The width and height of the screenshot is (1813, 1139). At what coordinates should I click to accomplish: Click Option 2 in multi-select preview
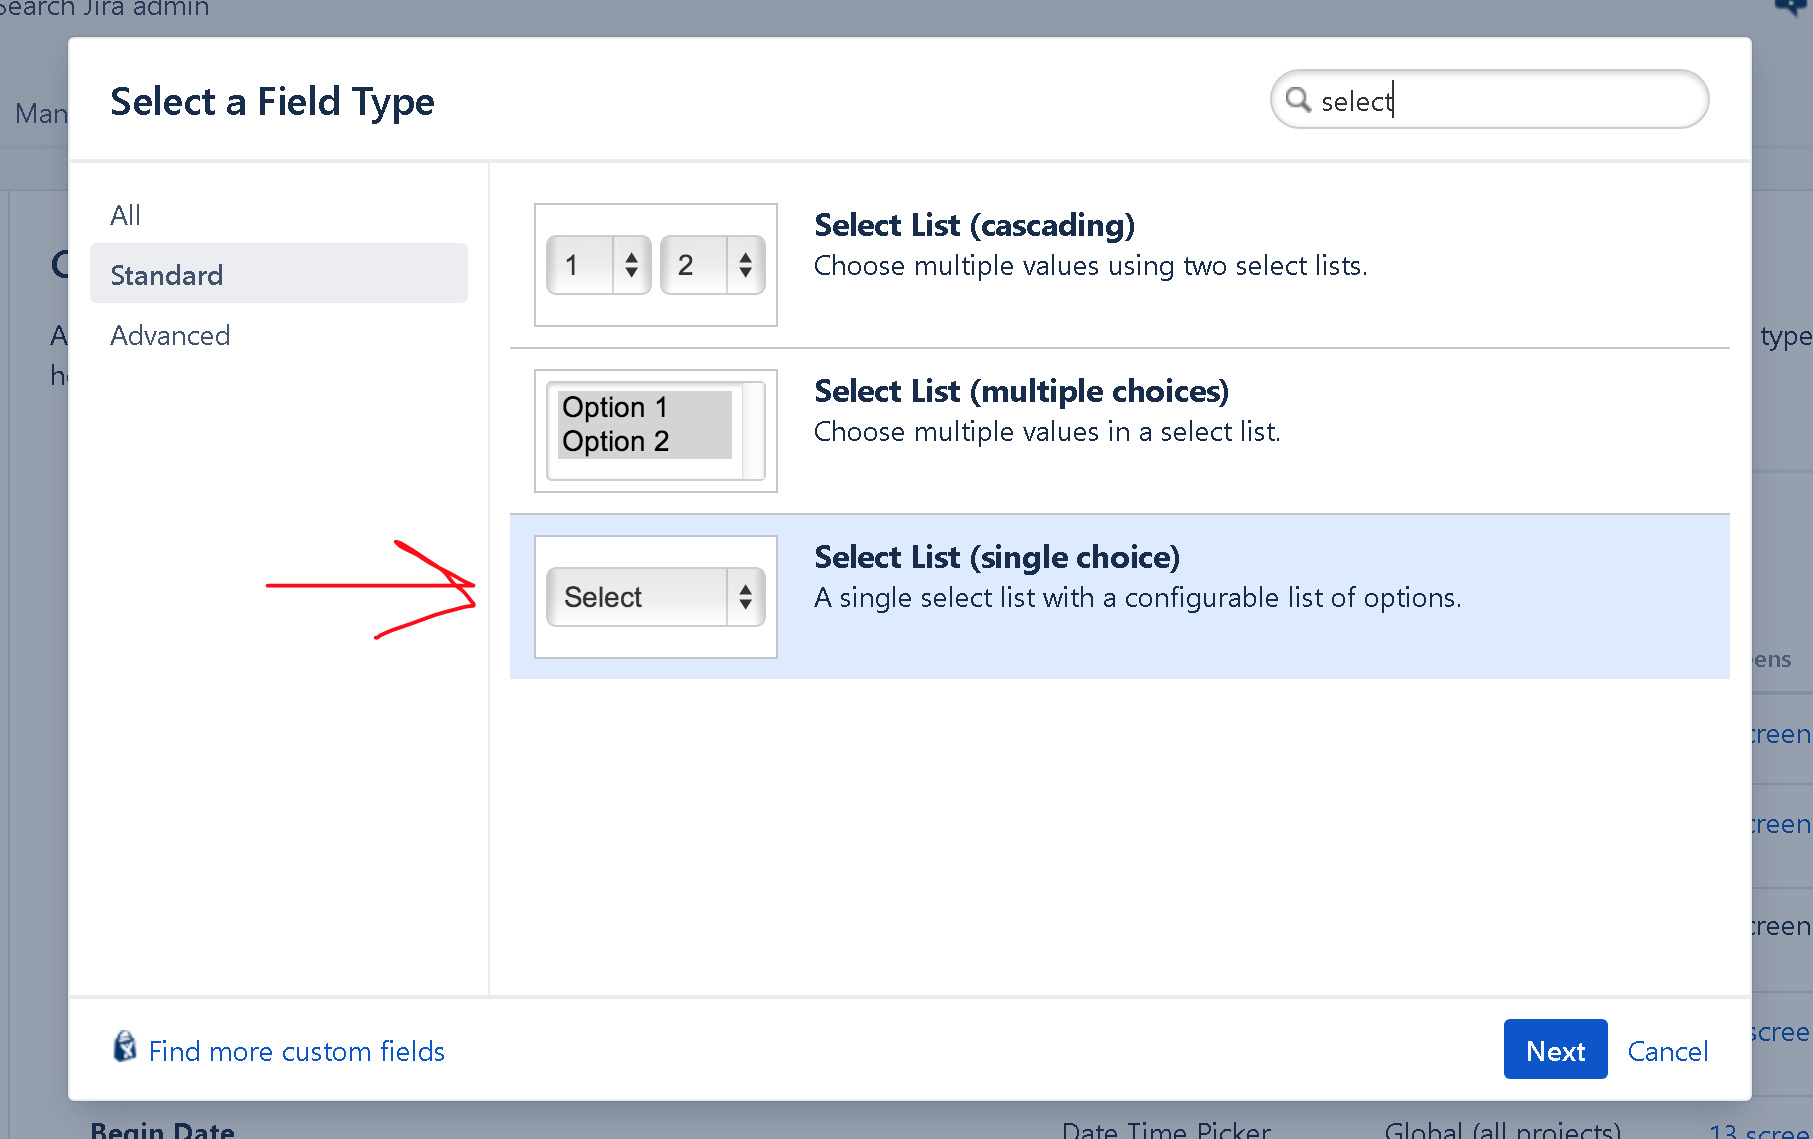[x=615, y=441]
